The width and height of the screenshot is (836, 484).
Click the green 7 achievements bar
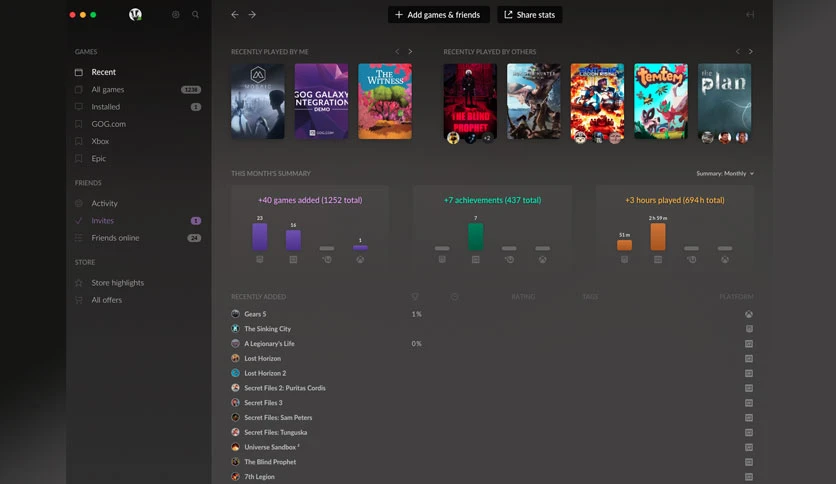(x=476, y=237)
